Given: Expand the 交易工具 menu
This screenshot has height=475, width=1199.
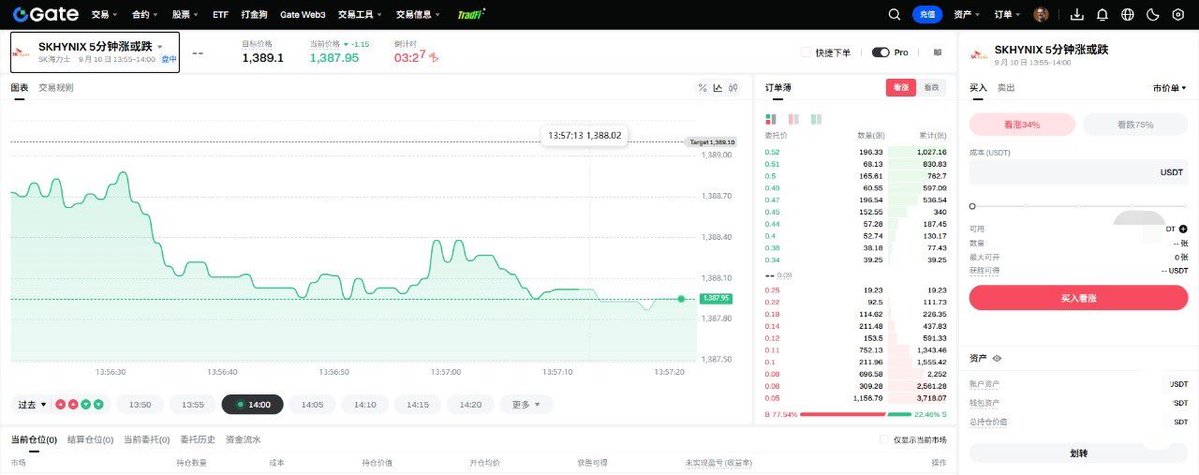Looking at the screenshot, I should coord(361,15).
